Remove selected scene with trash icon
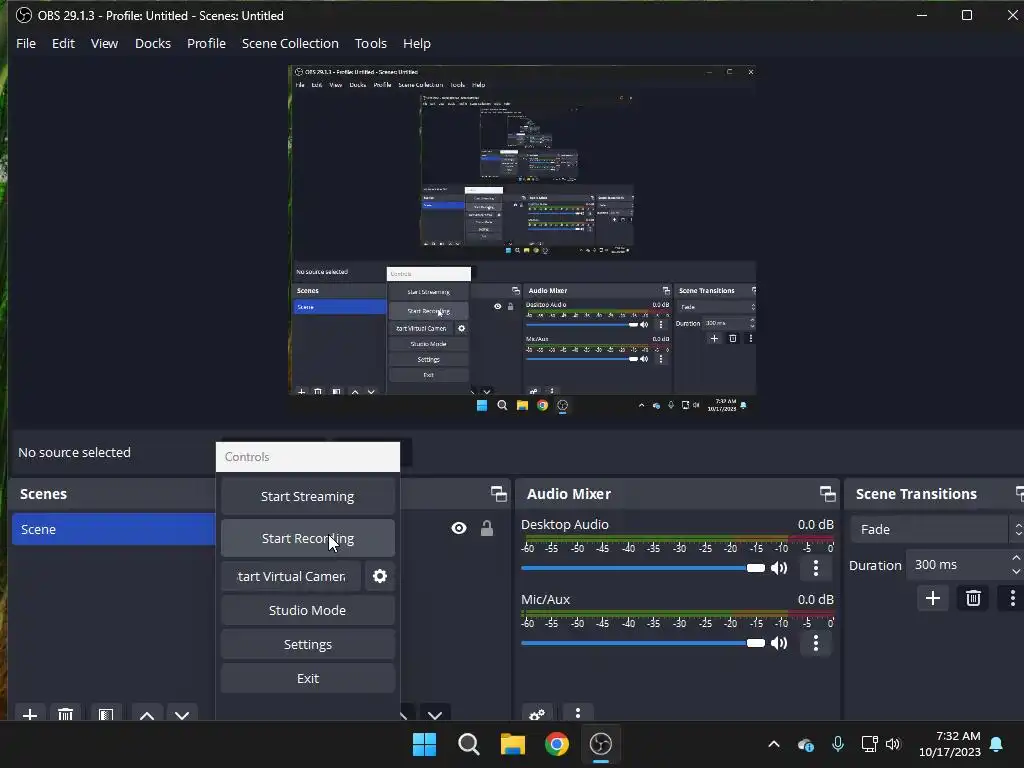Image resolution: width=1024 pixels, height=768 pixels. click(x=65, y=714)
